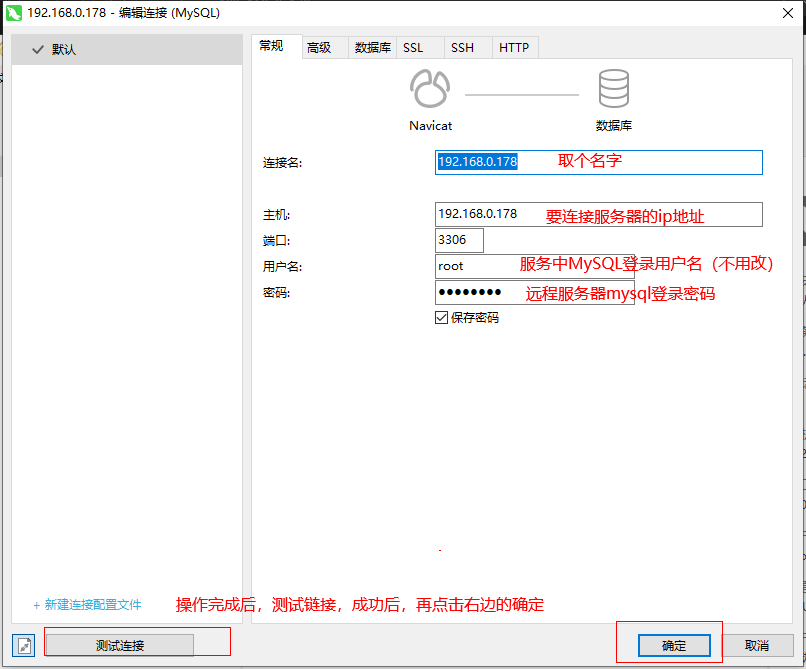Click the database cylinder icon
The height and width of the screenshot is (669, 806).
[613, 88]
